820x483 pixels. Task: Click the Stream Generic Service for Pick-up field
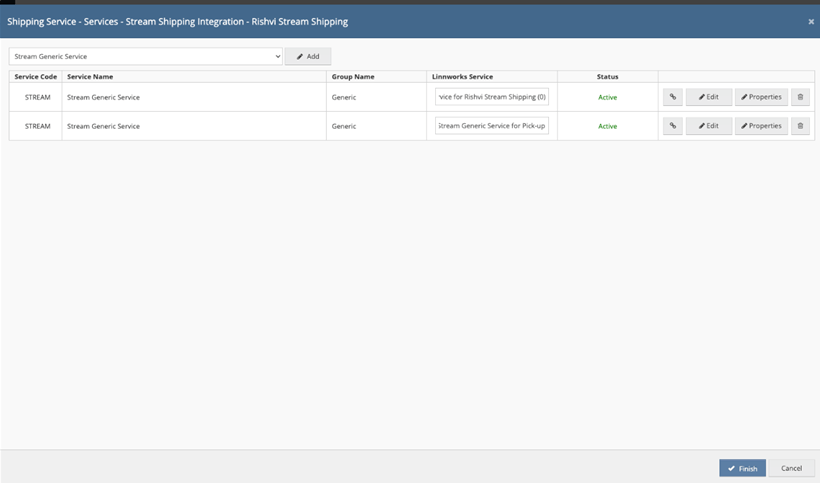(492, 126)
